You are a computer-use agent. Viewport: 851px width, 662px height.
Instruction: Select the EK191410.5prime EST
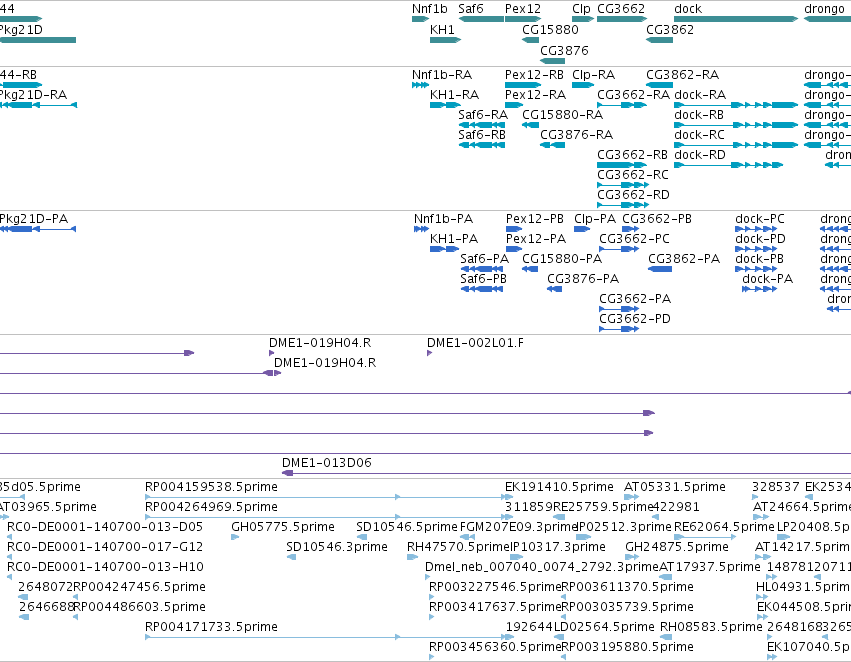click(508, 497)
